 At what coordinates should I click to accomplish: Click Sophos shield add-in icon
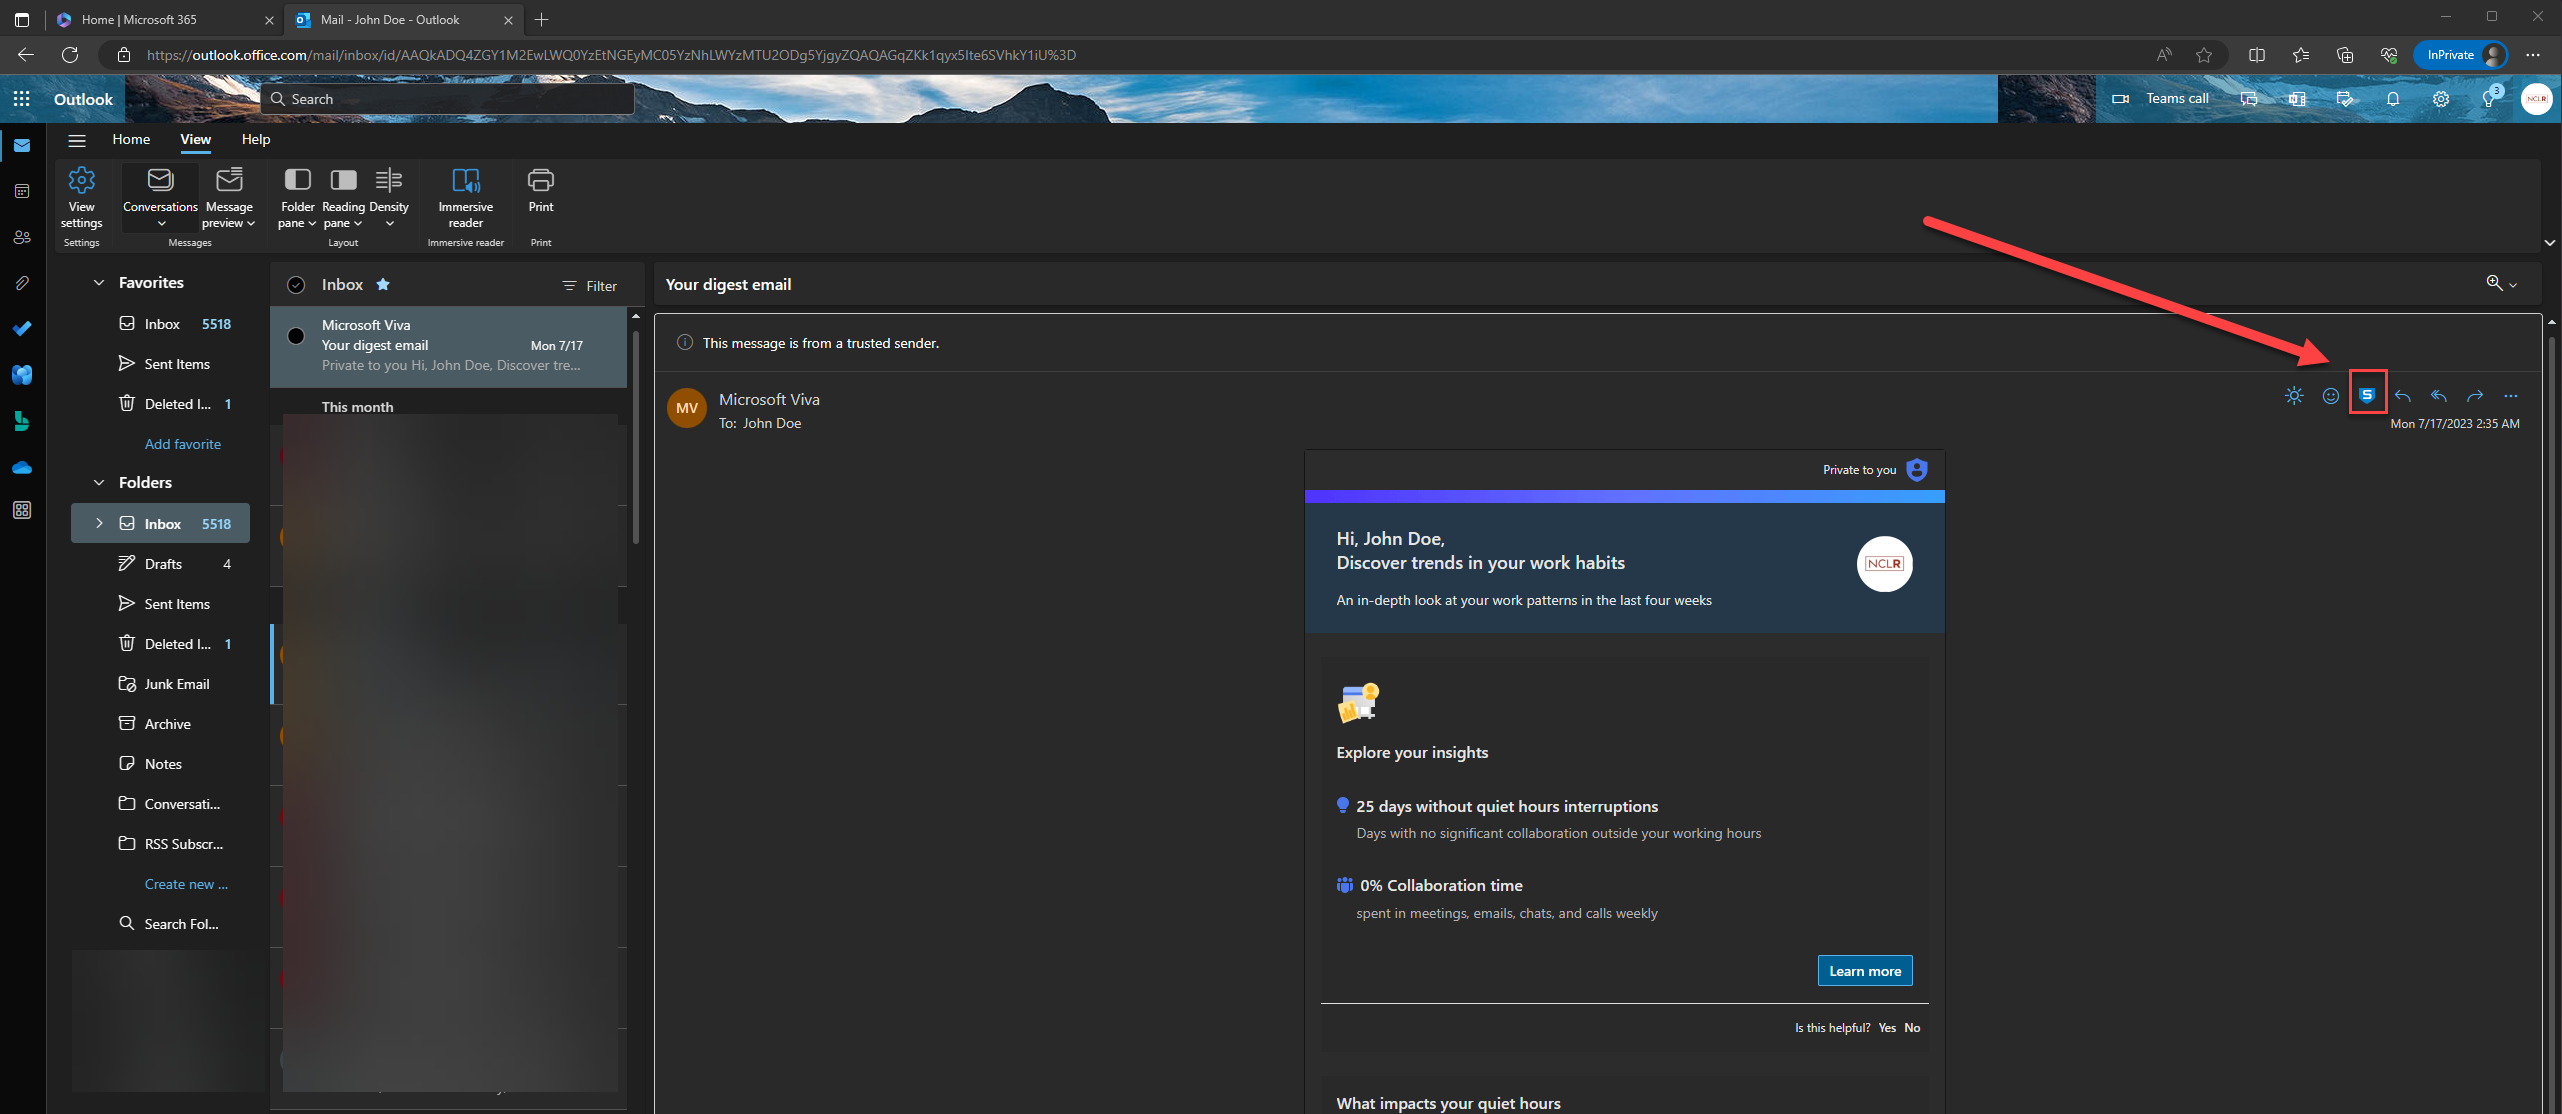pos(2367,395)
